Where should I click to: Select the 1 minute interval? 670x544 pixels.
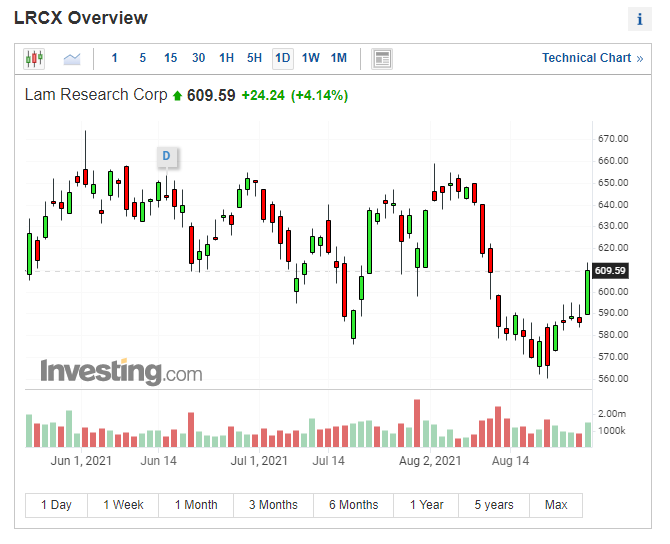coord(114,58)
